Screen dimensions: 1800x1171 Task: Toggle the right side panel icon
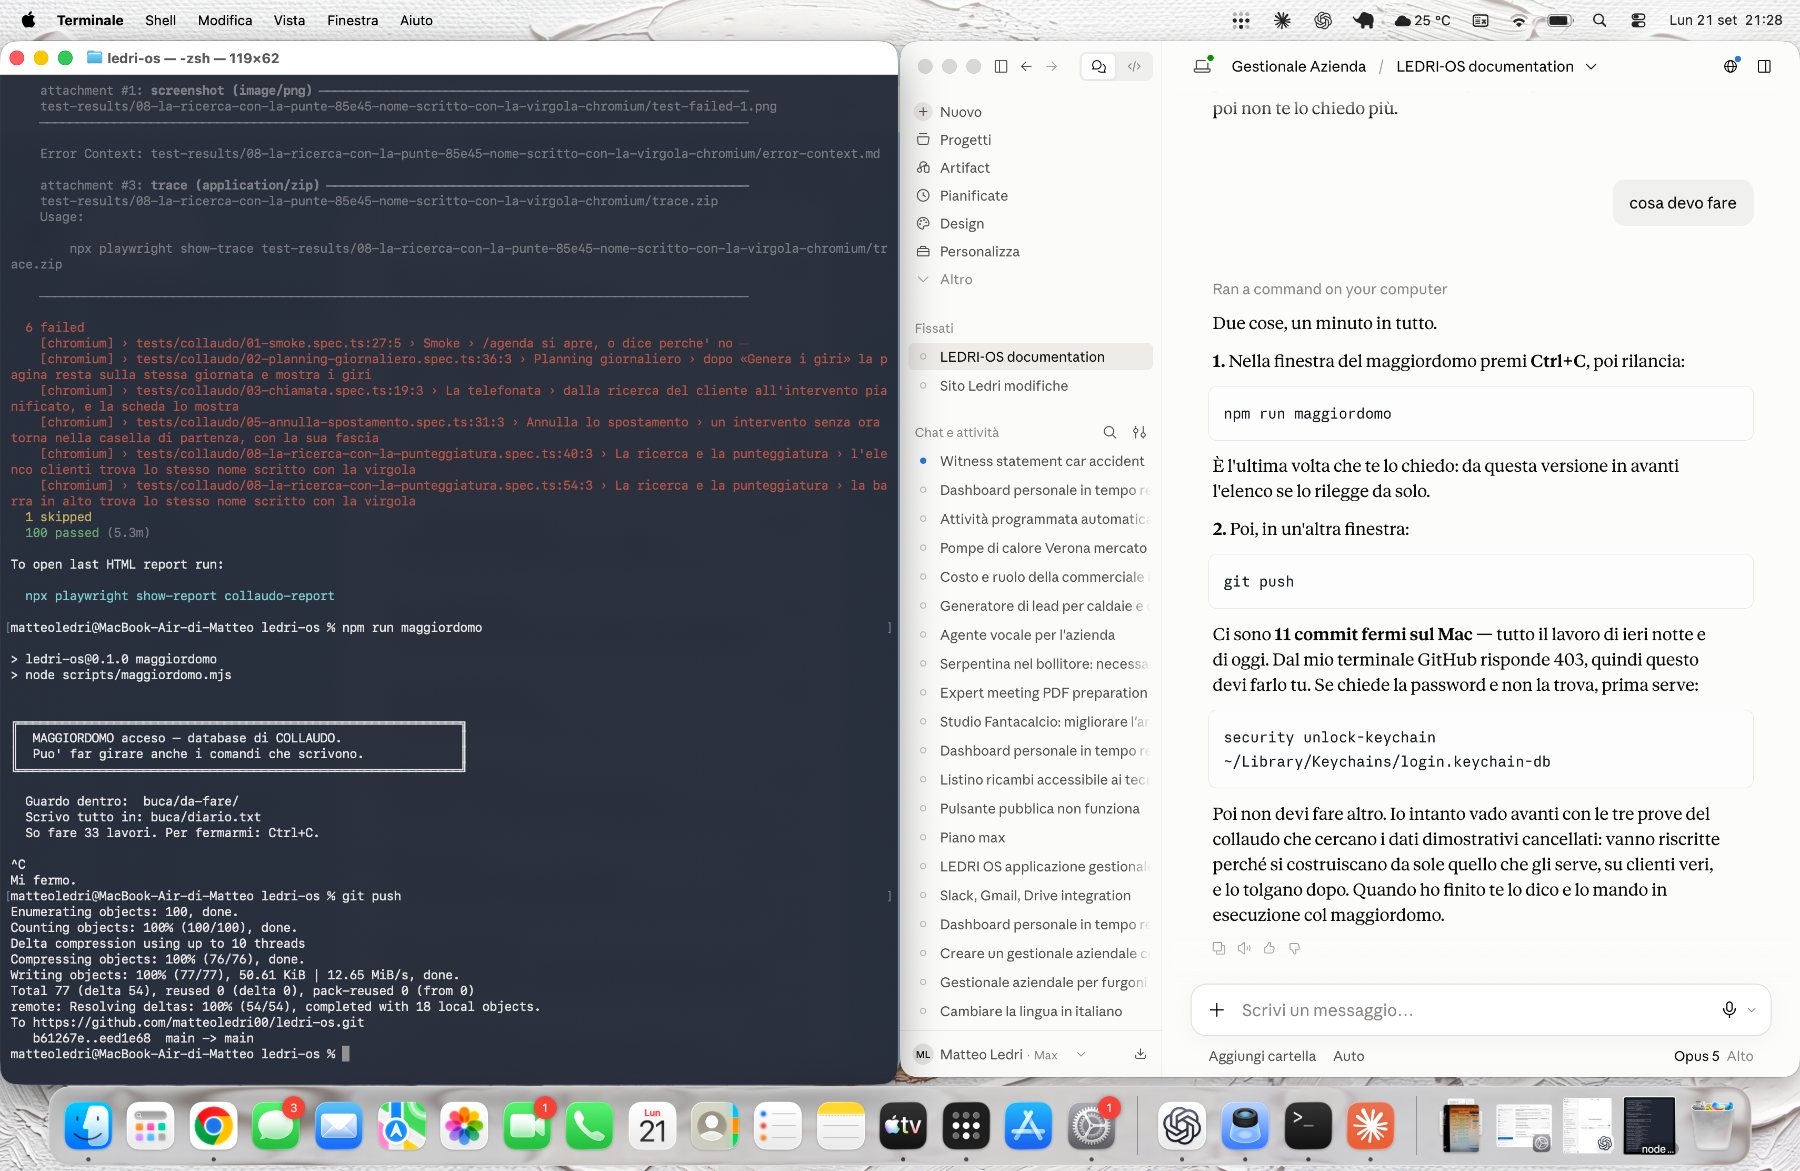coord(1764,66)
